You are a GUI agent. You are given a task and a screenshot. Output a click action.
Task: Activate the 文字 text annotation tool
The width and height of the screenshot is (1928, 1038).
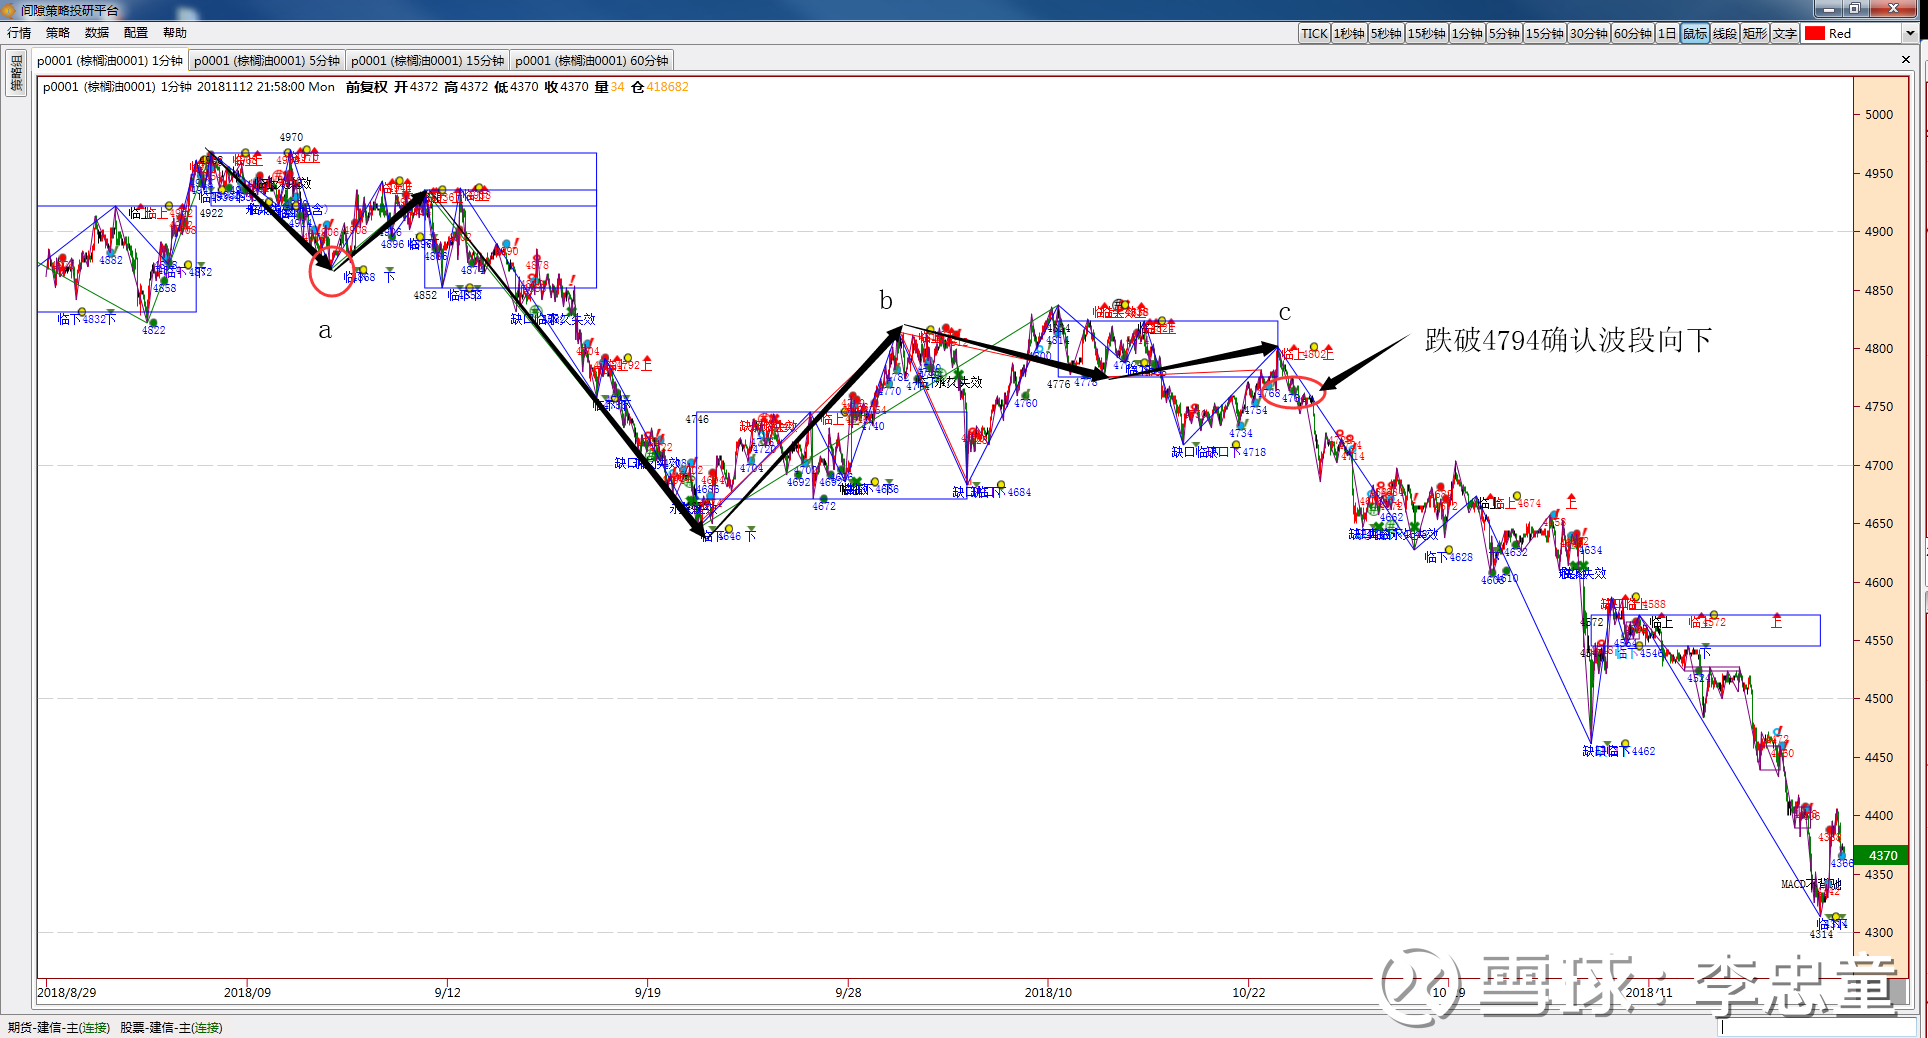coord(1785,33)
